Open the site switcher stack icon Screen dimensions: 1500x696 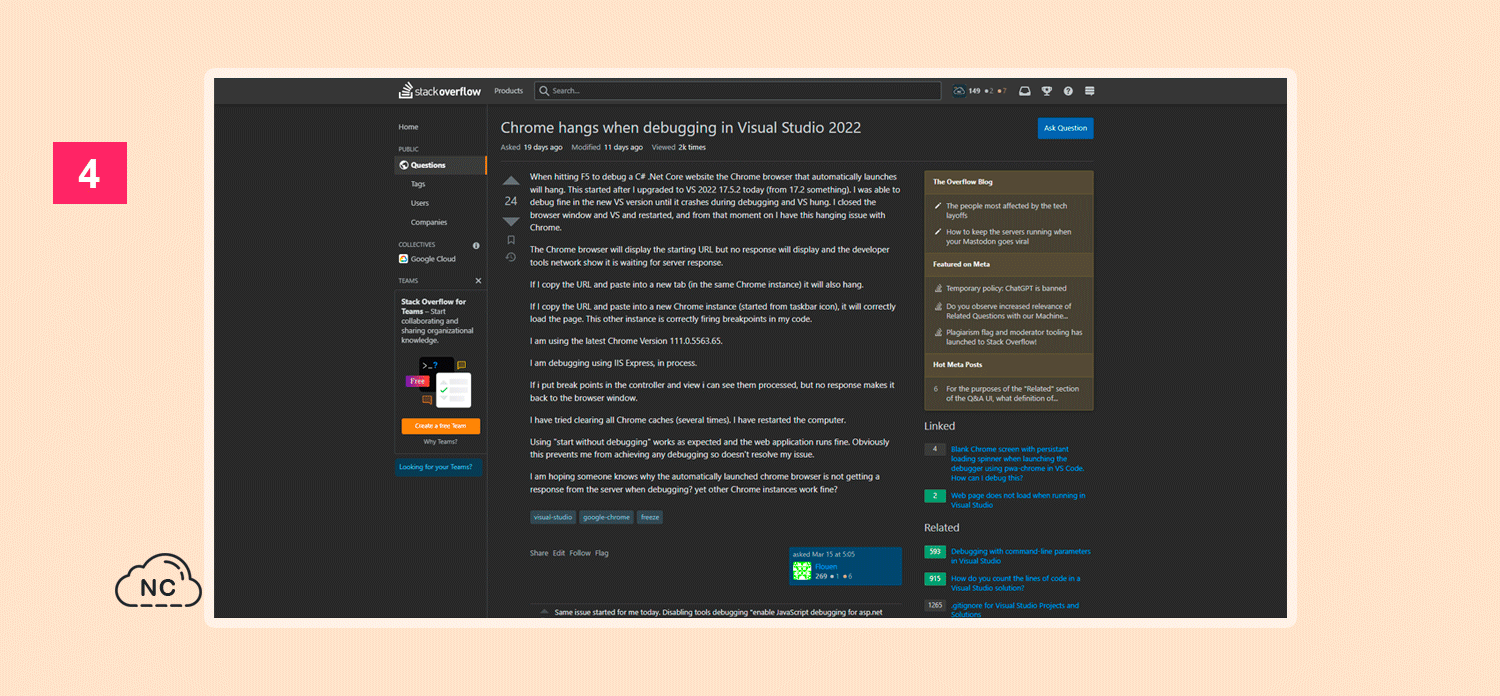pos(1090,91)
